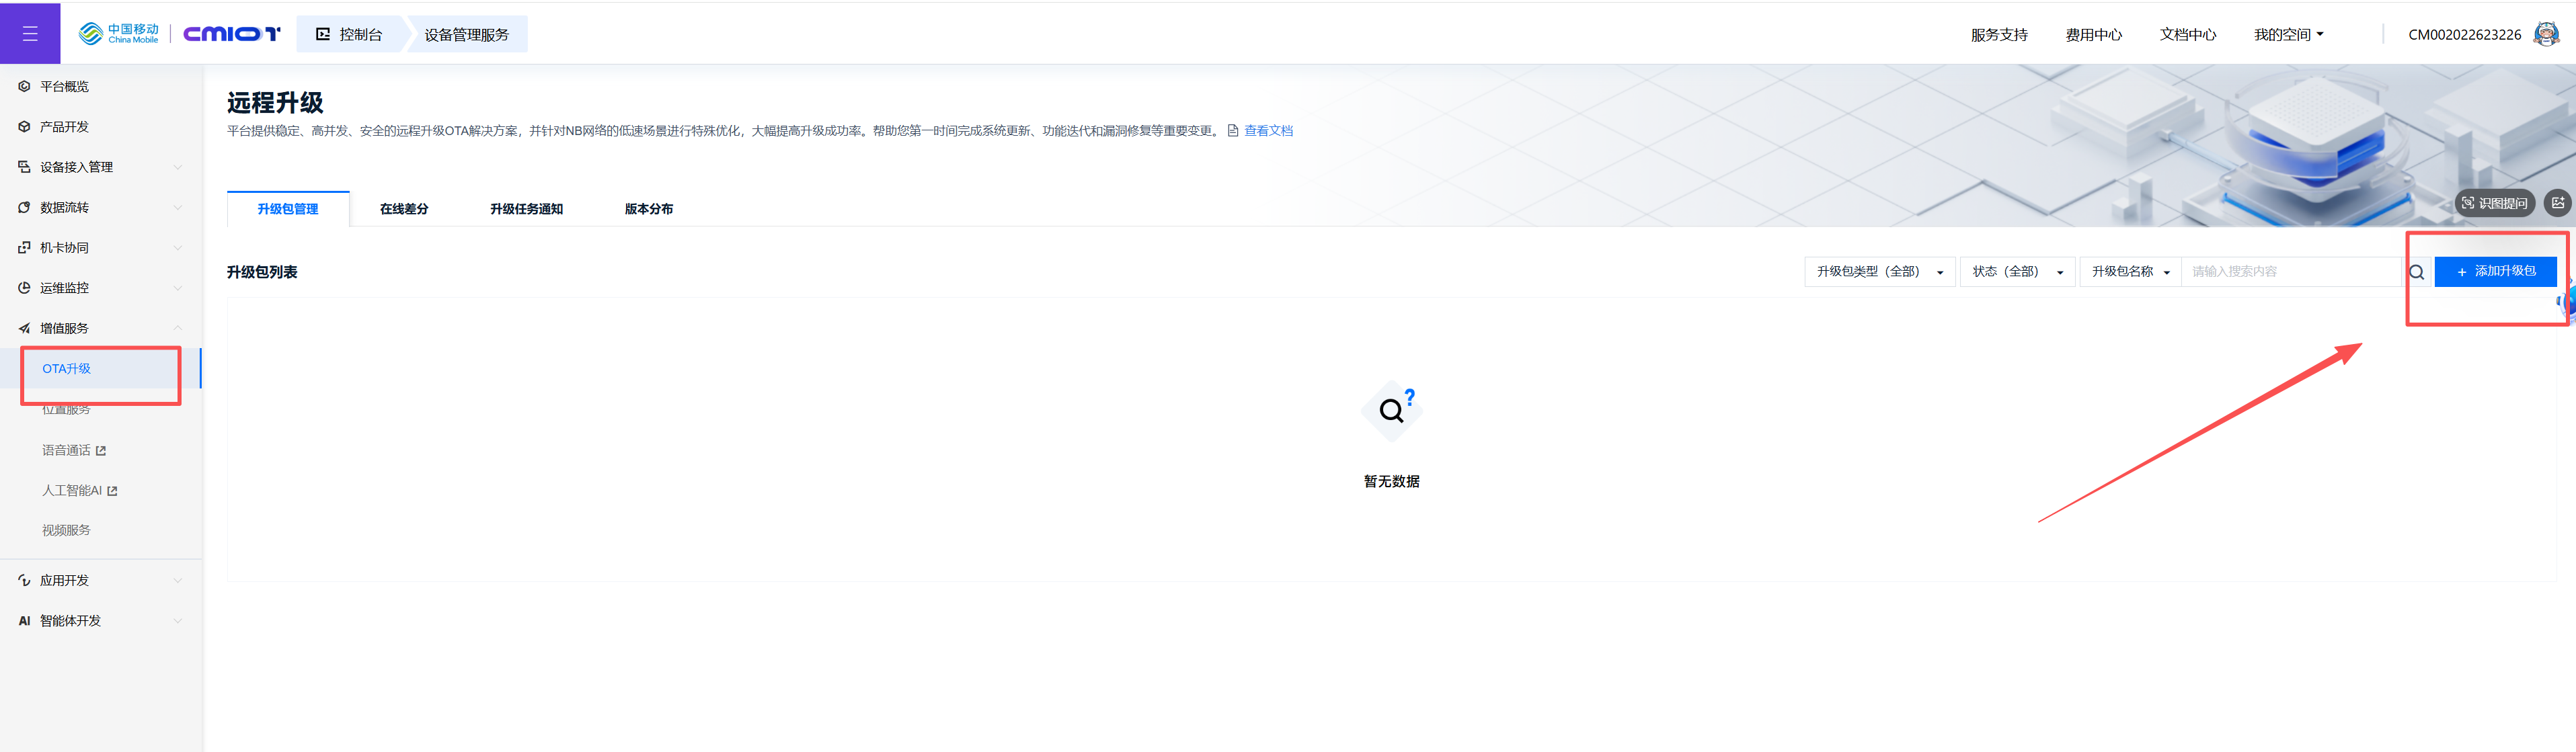Click the user avatar icon
The width and height of the screenshot is (2576, 752).
(x=2546, y=34)
